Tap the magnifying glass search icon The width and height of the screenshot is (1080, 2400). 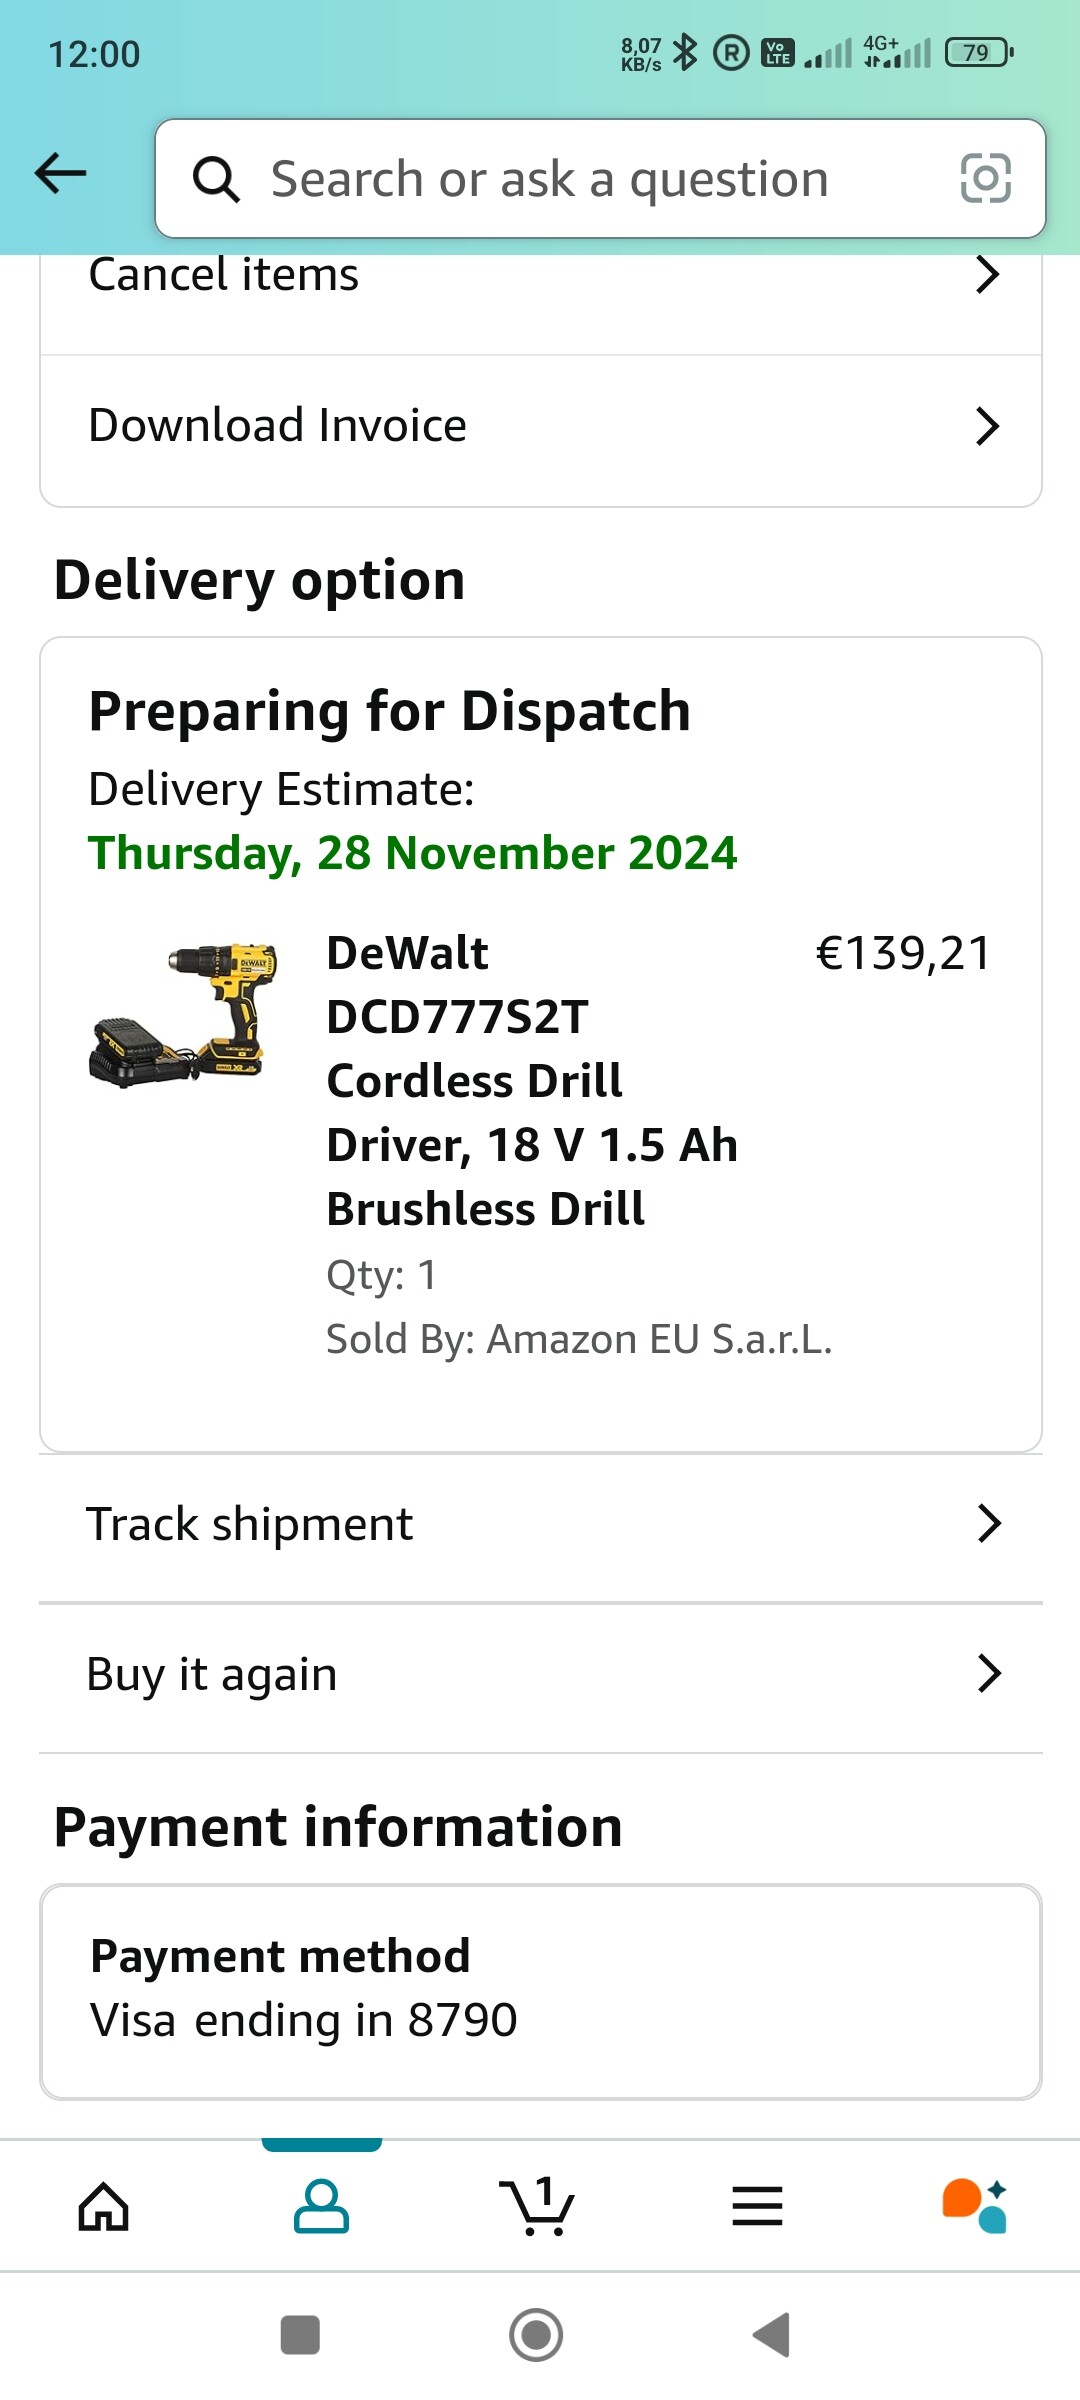[216, 180]
